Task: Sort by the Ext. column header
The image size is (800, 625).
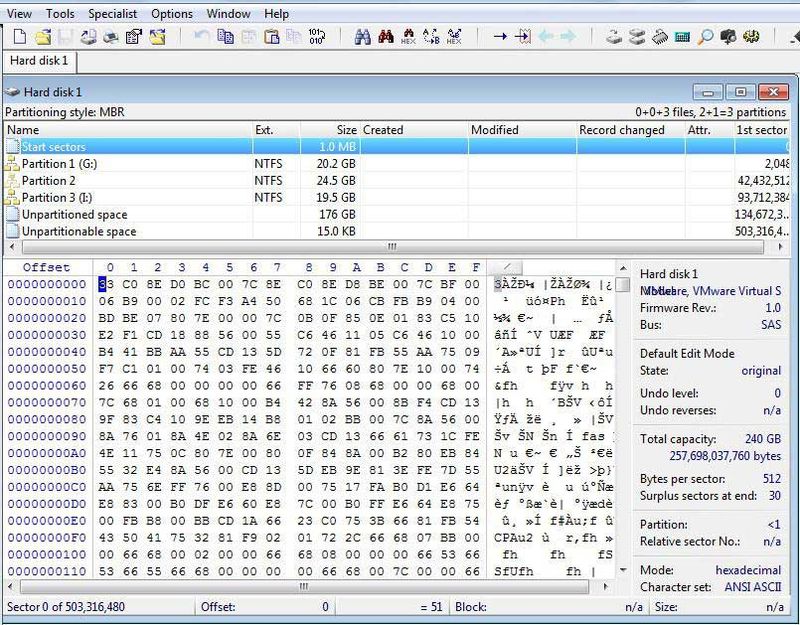Action: tap(276, 130)
